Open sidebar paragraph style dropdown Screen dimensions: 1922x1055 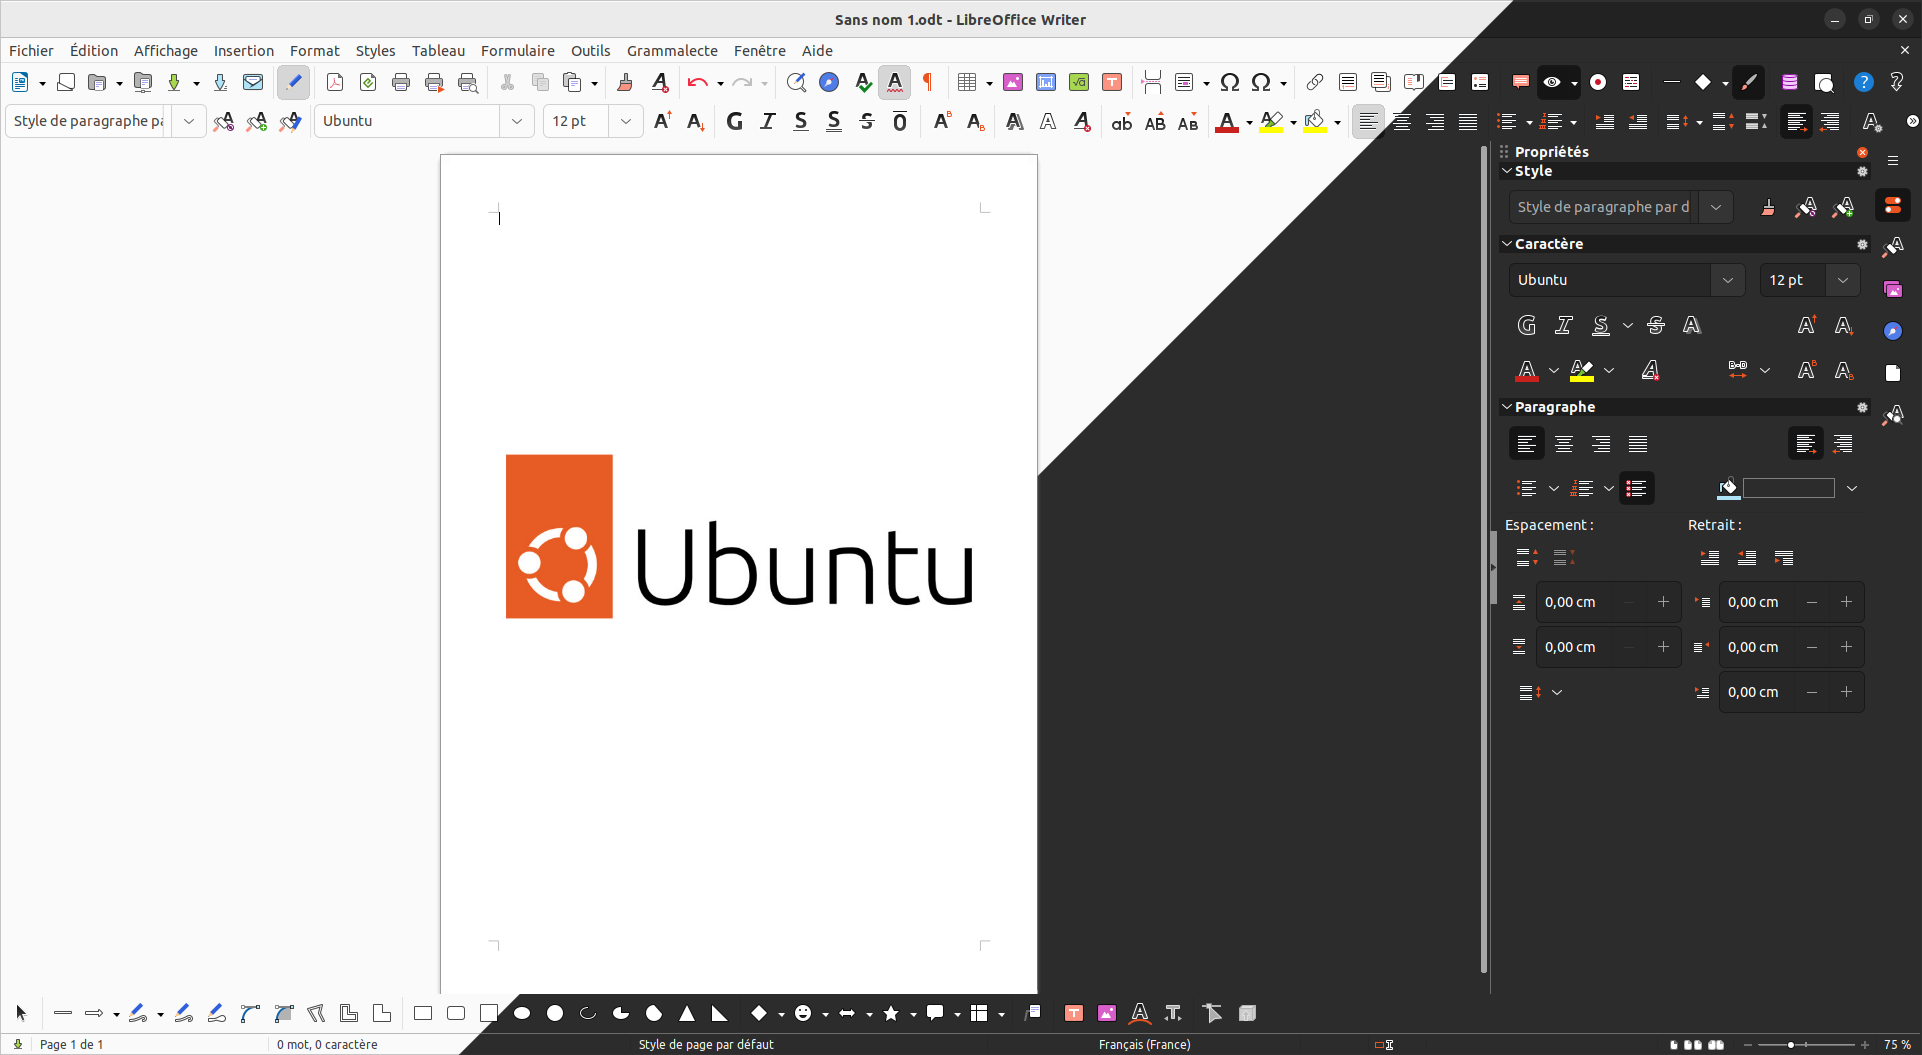(1716, 207)
